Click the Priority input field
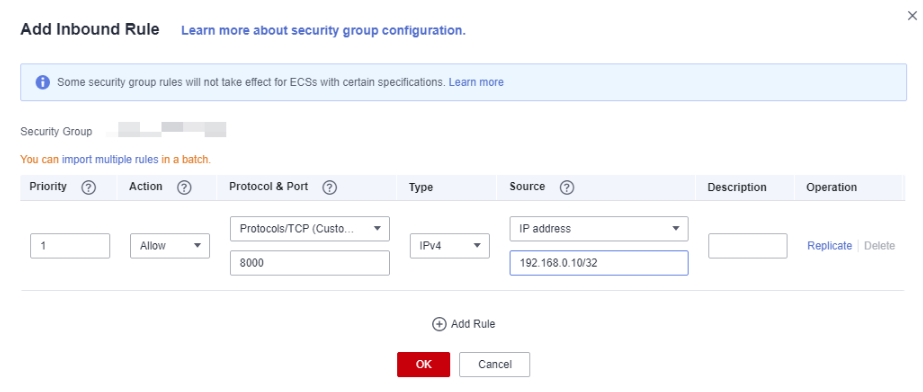The image size is (923, 392). (70, 246)
